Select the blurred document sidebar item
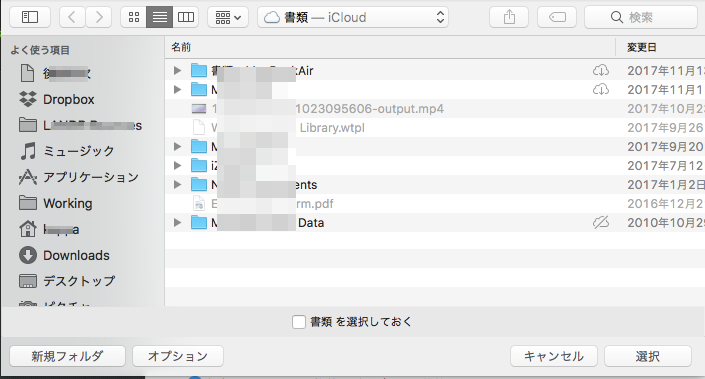 tap(55, 73)
